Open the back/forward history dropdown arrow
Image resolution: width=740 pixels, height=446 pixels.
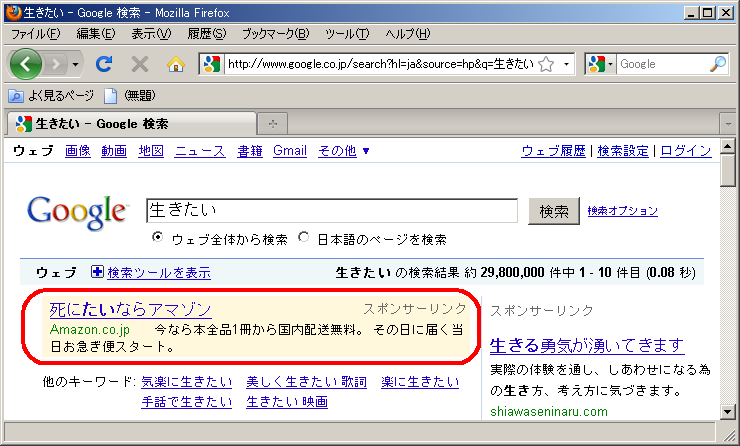click(x=75, y=64)
